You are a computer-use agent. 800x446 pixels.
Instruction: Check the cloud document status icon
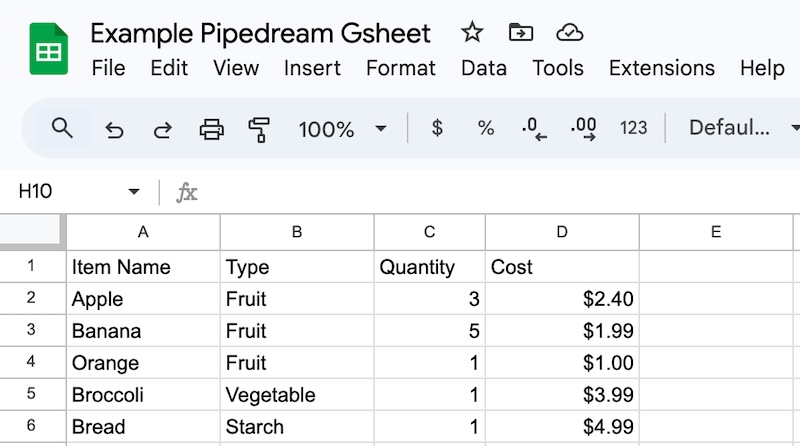[x=570, y=33]
